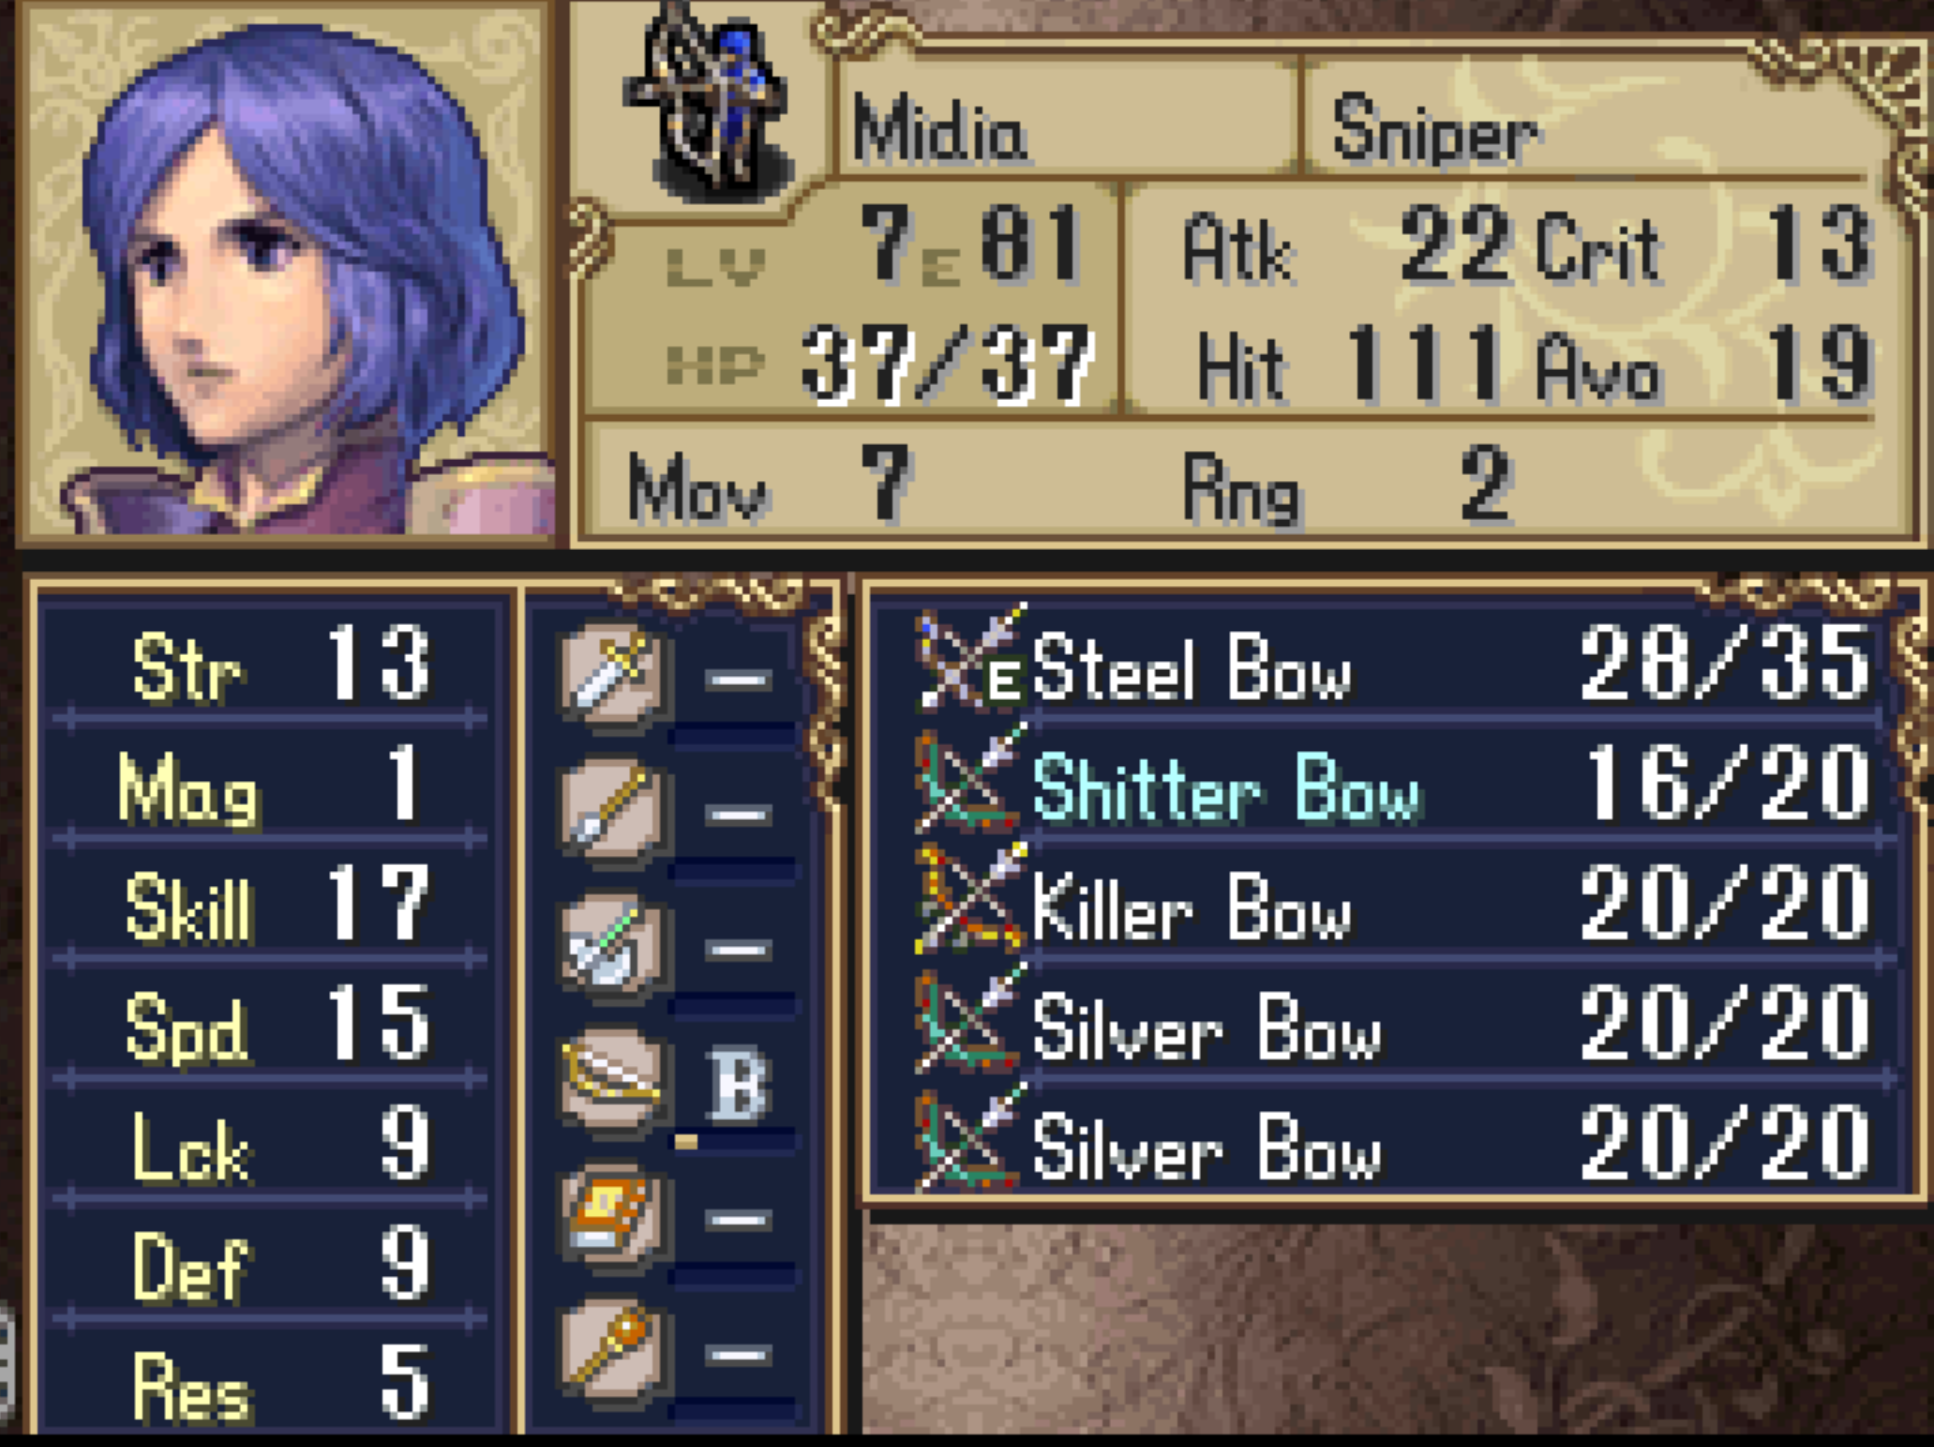The height and width of the screenshot is (1447, 1934).
Task: Click the HP 37/37 display
Action: (x=880, y=365)
